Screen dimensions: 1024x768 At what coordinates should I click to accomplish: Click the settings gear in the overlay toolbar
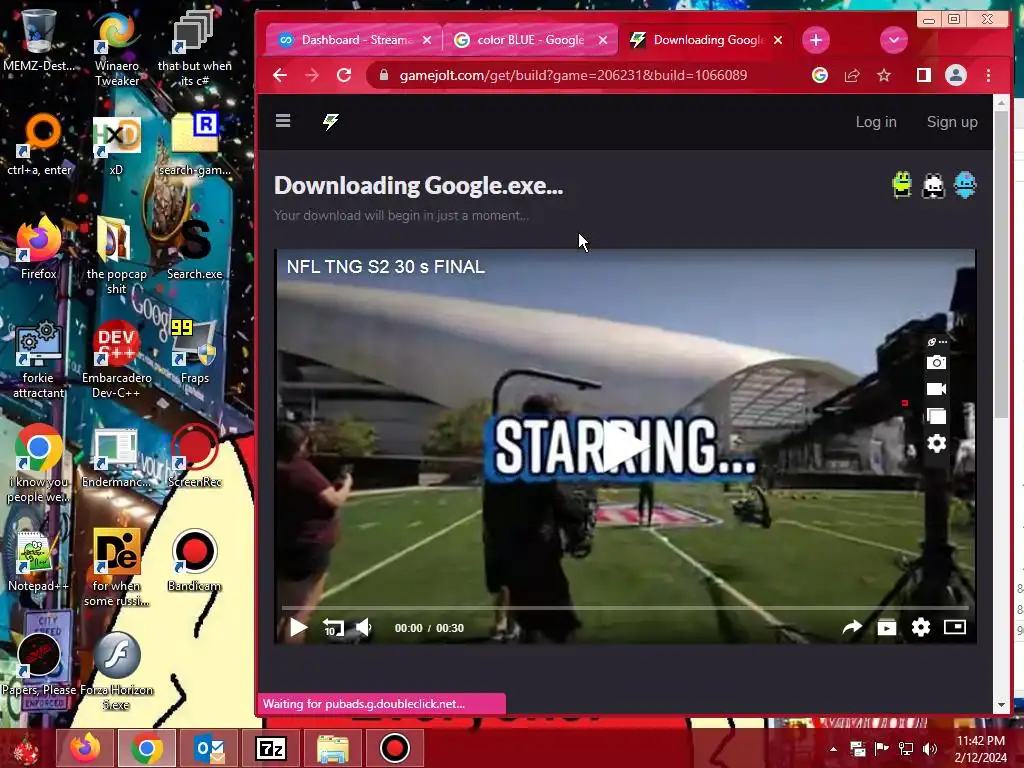point(936,444)
